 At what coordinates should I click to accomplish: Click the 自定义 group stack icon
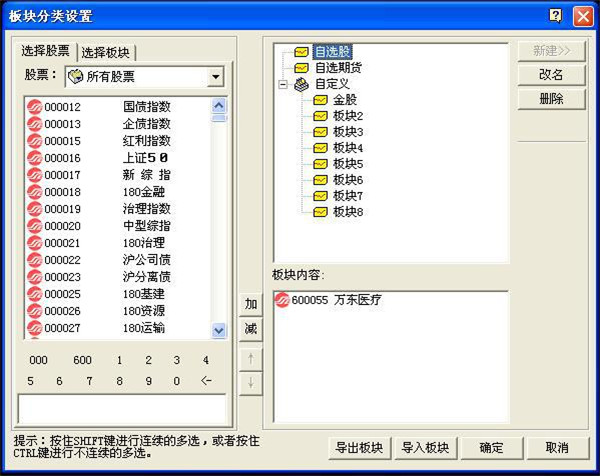(301, 84)
